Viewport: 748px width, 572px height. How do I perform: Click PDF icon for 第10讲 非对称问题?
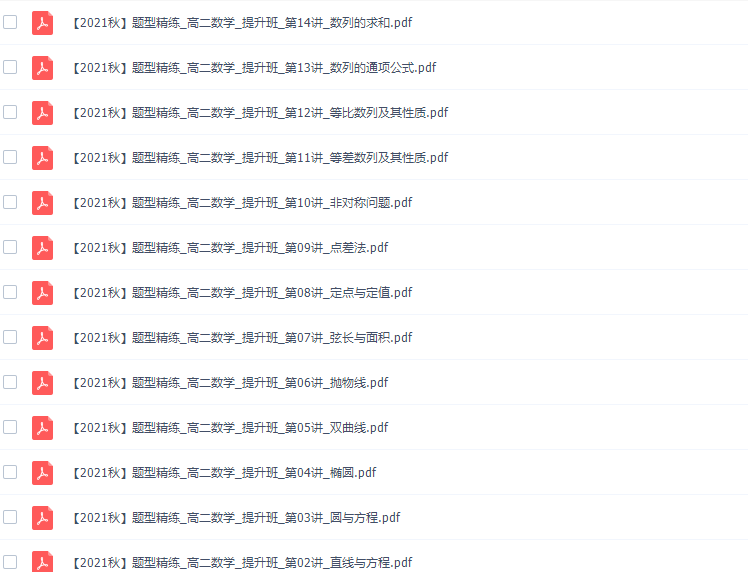click(42, 203)
